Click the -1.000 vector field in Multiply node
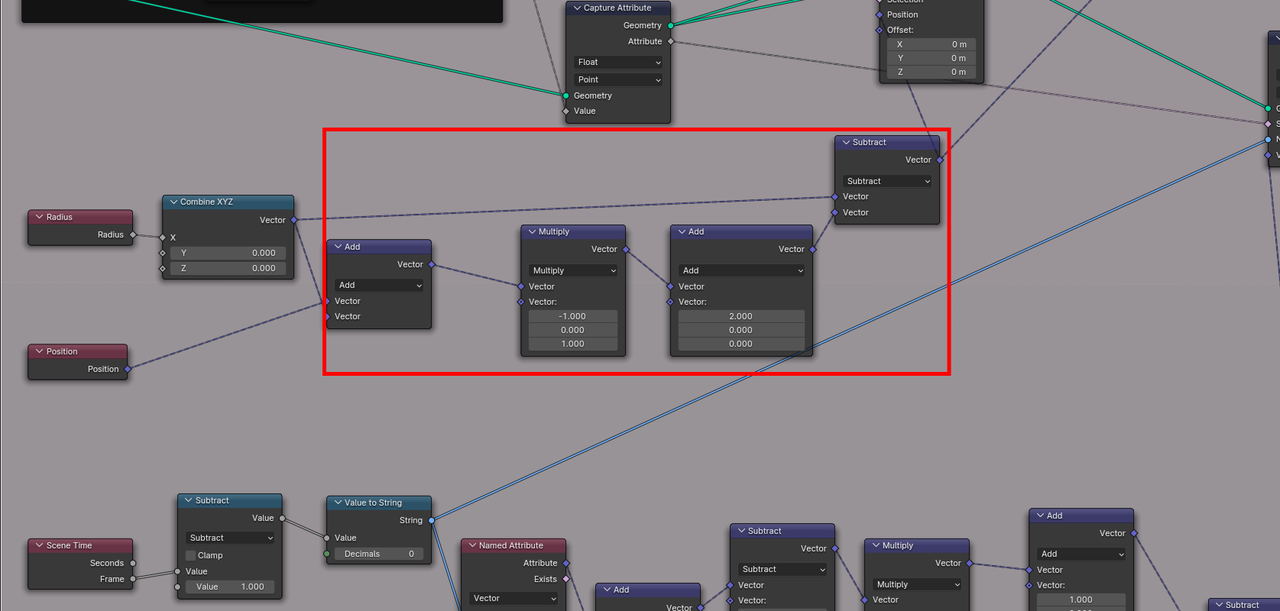 [x=573, y=316]
